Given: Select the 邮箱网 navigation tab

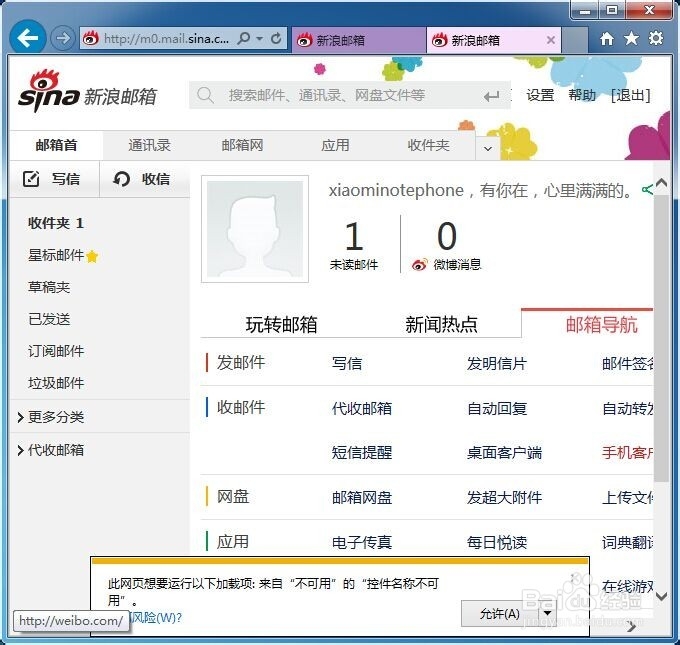Looking at the screenshot, I should point(242,145).
